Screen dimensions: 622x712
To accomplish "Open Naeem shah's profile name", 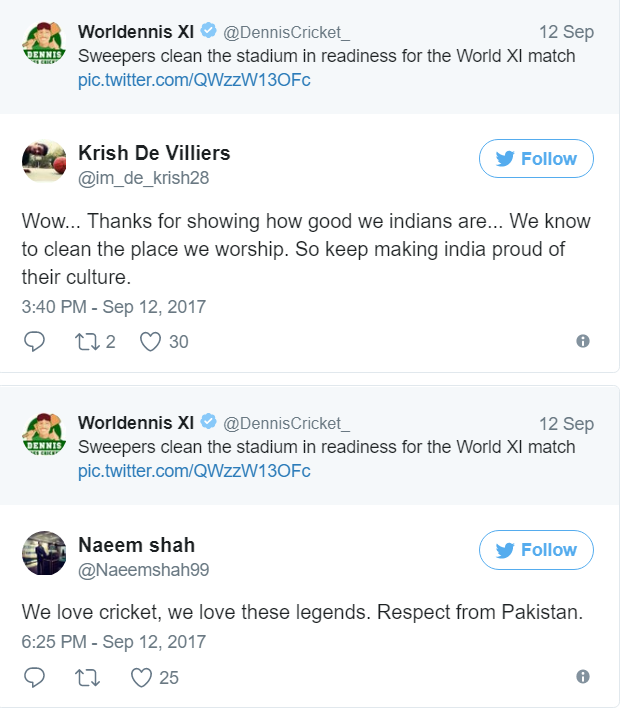I will (x=136, y=545).
